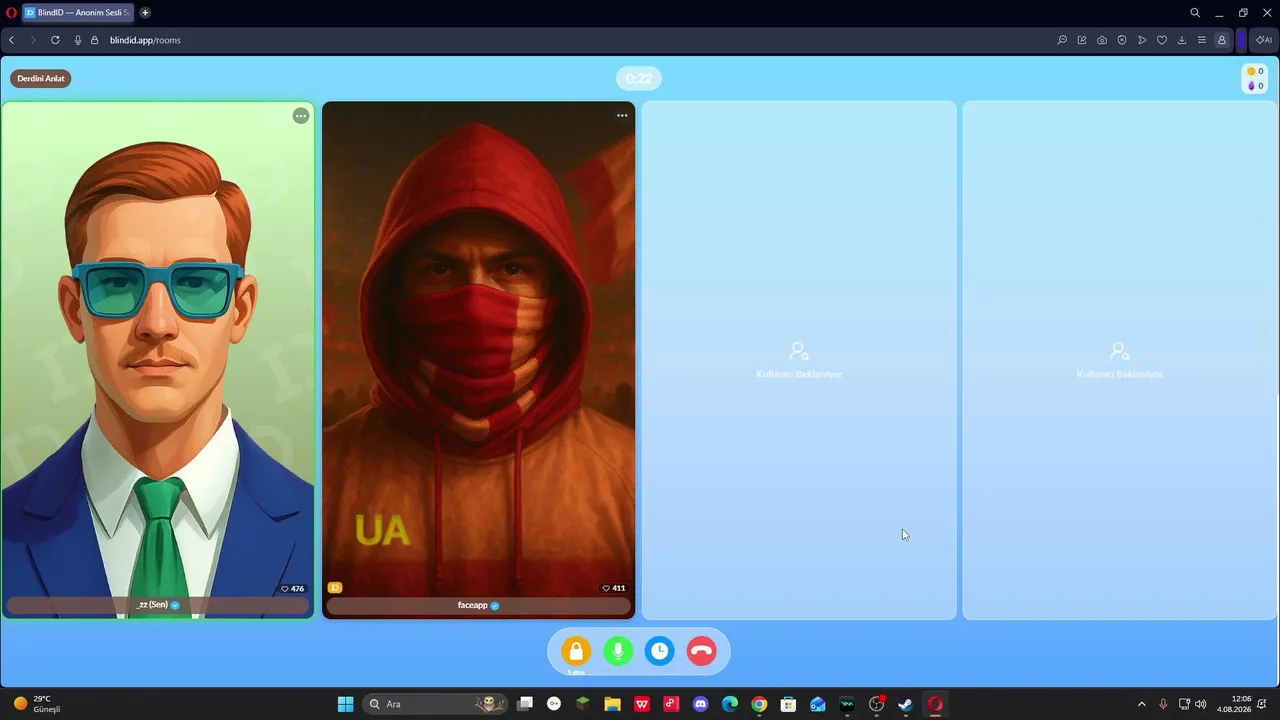The image size is (1280, 720).
Task: Click the orange badge on faceapp's card
Action: pos(335,588)
